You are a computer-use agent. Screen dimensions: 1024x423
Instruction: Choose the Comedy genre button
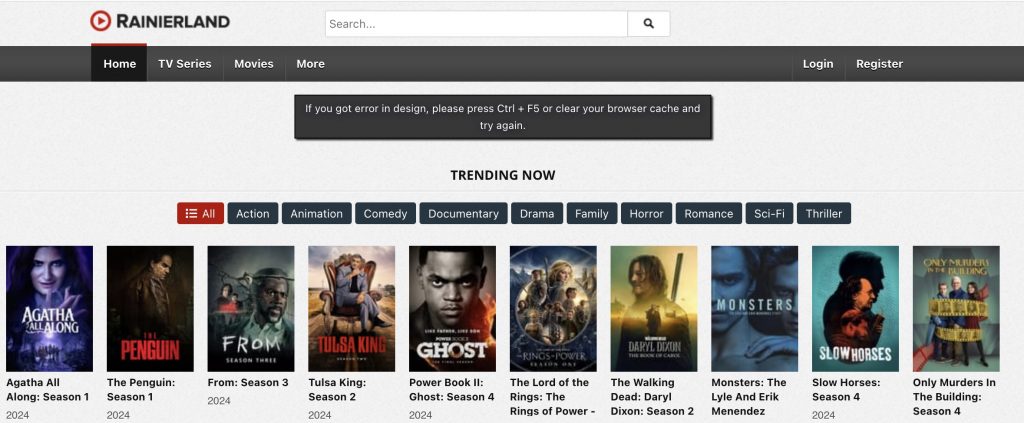point(385,214)
